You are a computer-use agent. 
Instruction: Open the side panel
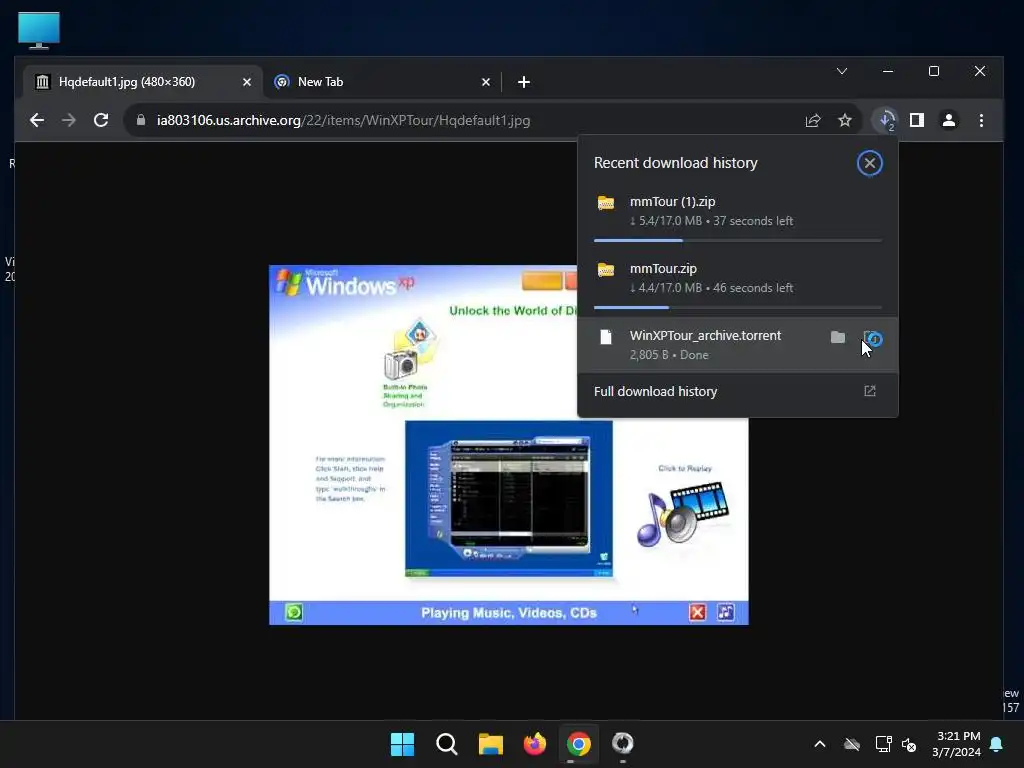pos(917,120)
